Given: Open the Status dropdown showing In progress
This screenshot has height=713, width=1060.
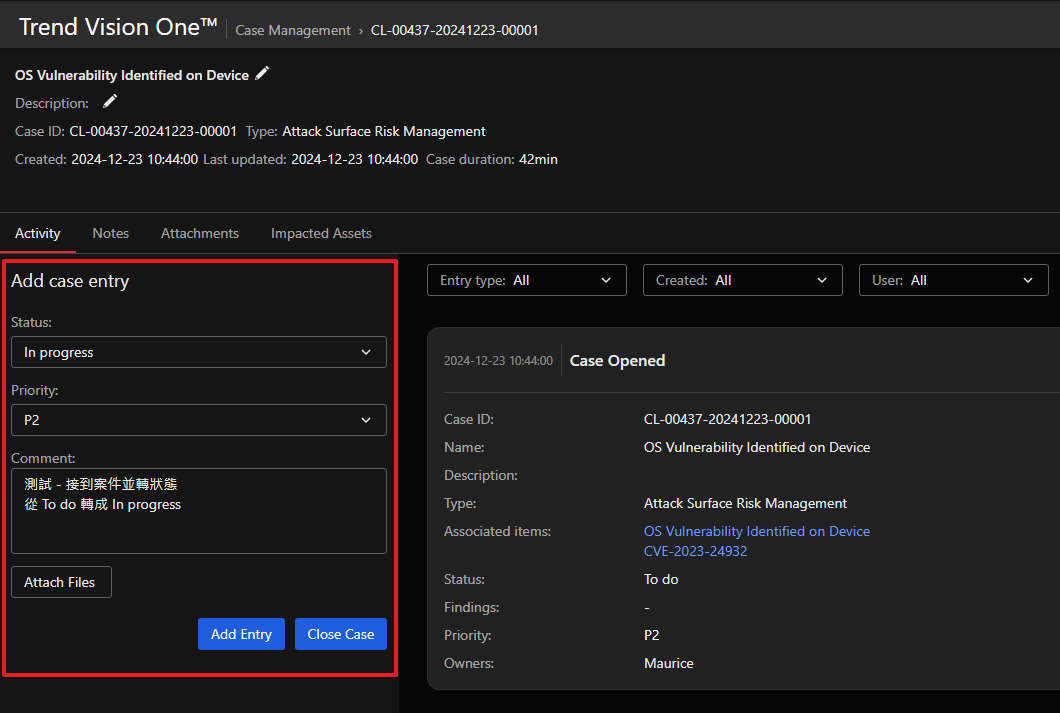Looking at the screenshot, I should (198, 352).
